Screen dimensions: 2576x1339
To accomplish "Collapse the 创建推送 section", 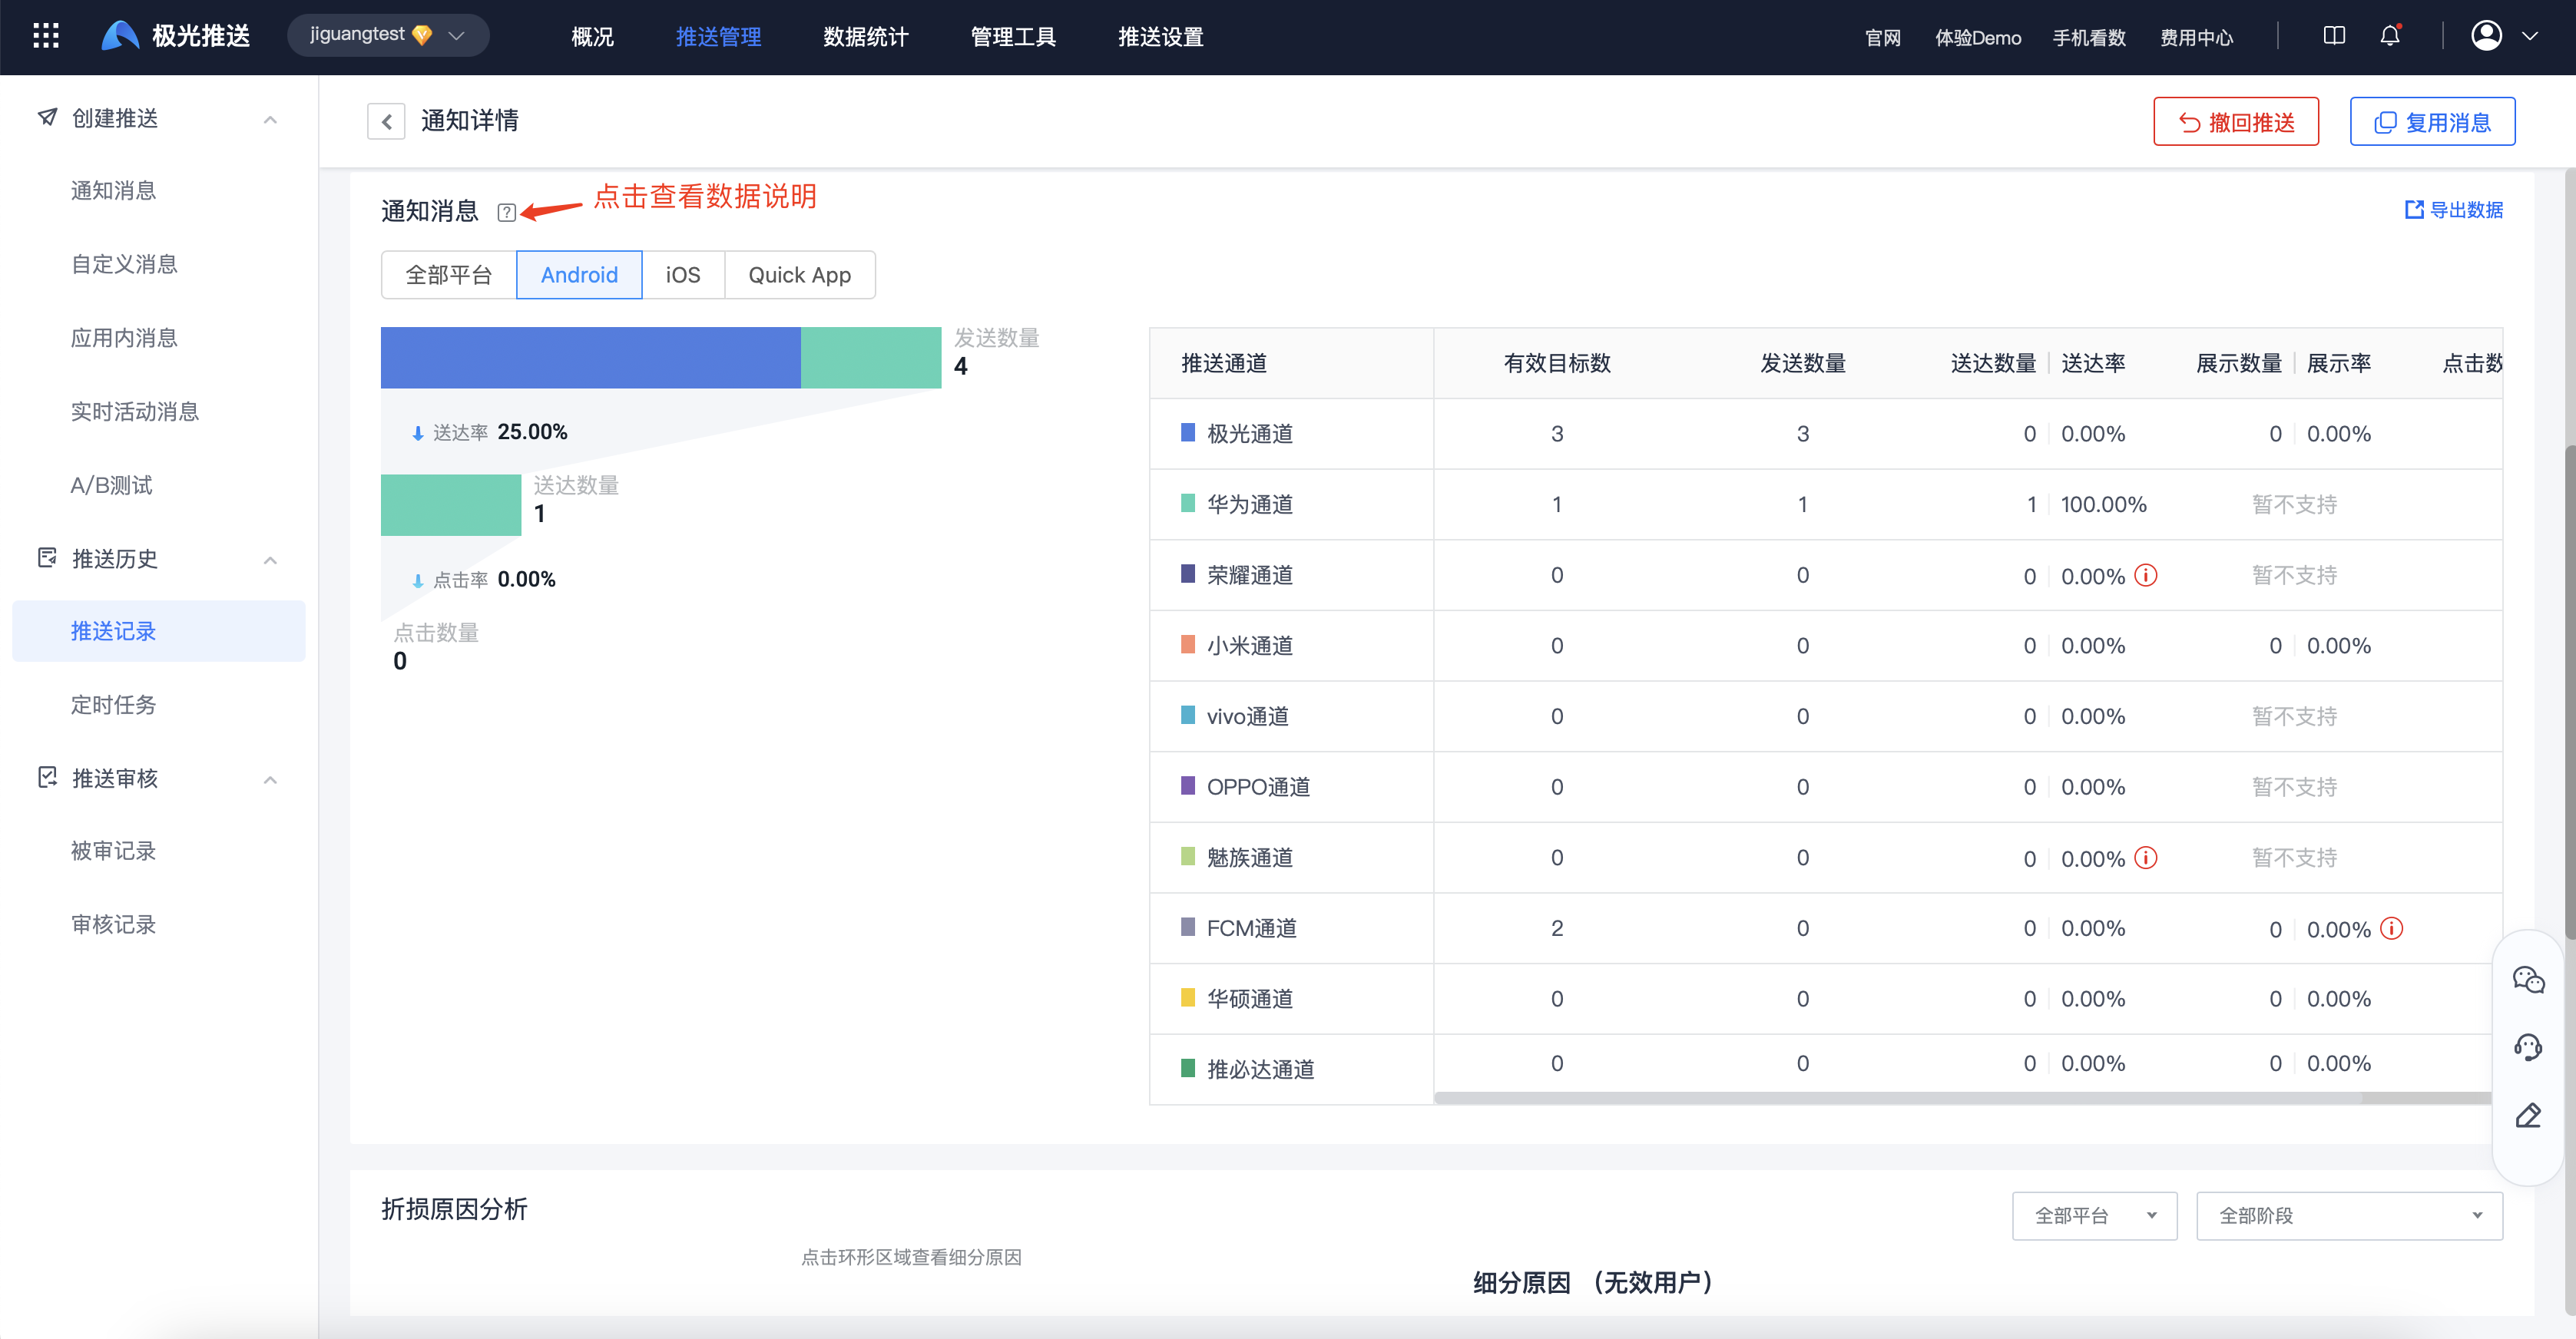I will tap(270, 119).
